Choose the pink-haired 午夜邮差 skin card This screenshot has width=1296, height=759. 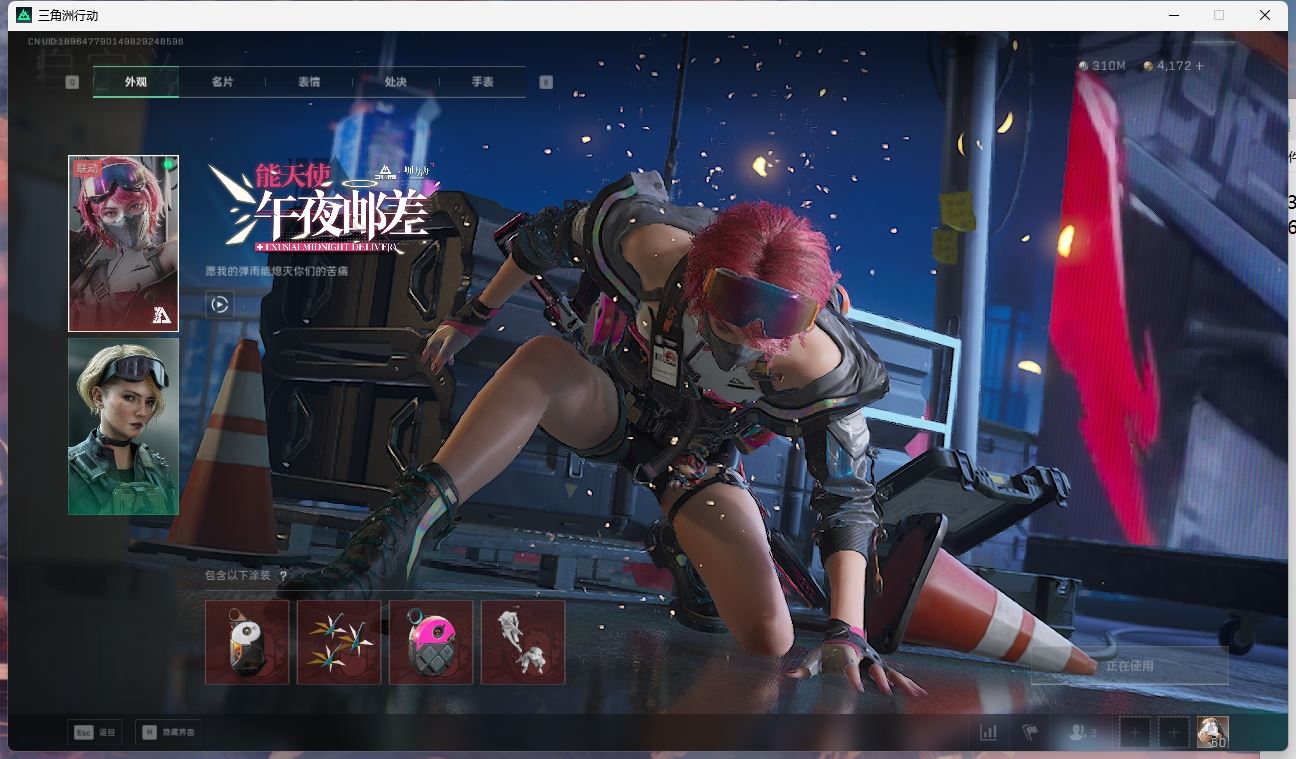(x=123, y=243)
